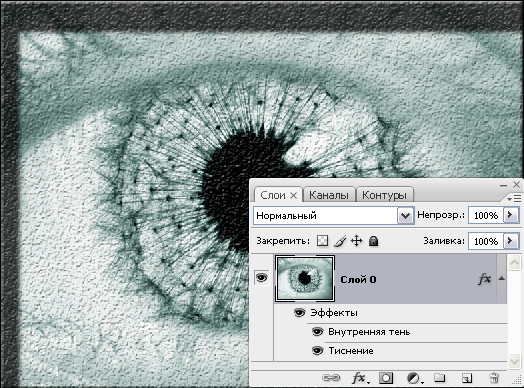Lock transparent pixels
Image resolution: width=524 pixels, height=388 pixels.
coord(322,241)
